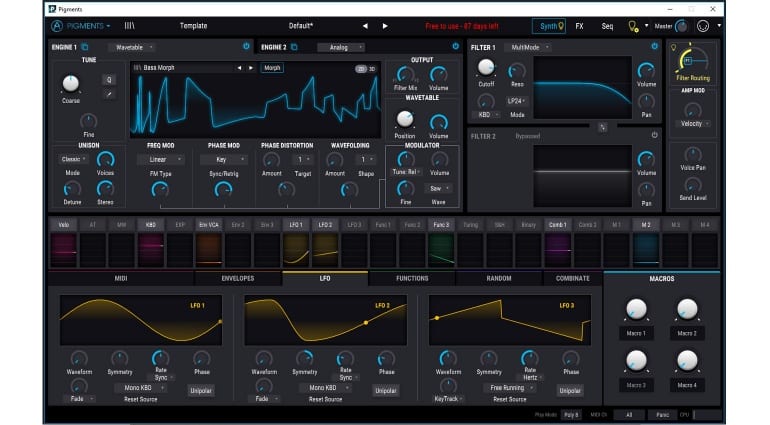This screenshot has width=770, height=425.
Task: Adjust the Macro 1 knob
Action: coord(636,310)
